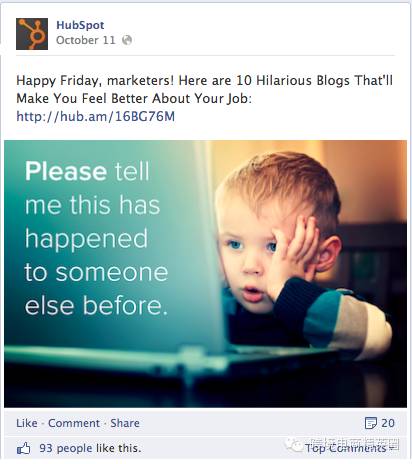Click the thumbs-up likes icon
Viewport: 412px width, 464px height.
click(23, 448)
